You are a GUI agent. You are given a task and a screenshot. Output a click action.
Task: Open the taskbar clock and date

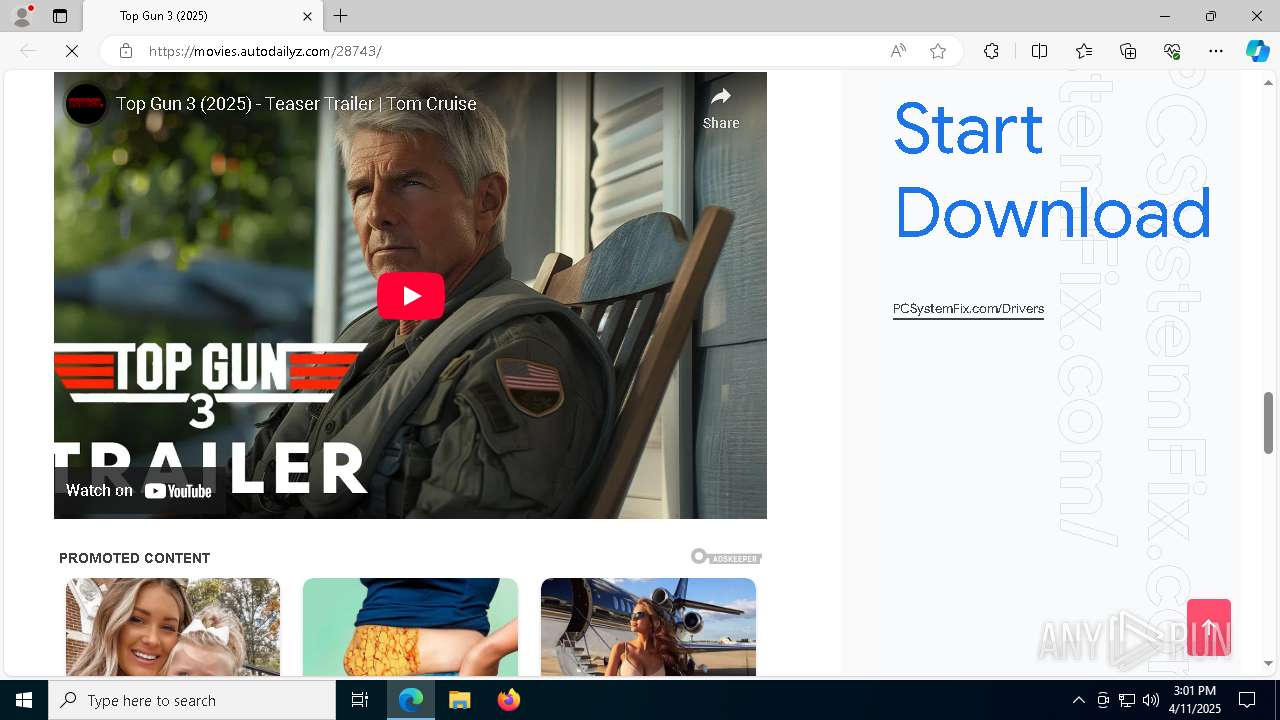tap(1195, 700)
